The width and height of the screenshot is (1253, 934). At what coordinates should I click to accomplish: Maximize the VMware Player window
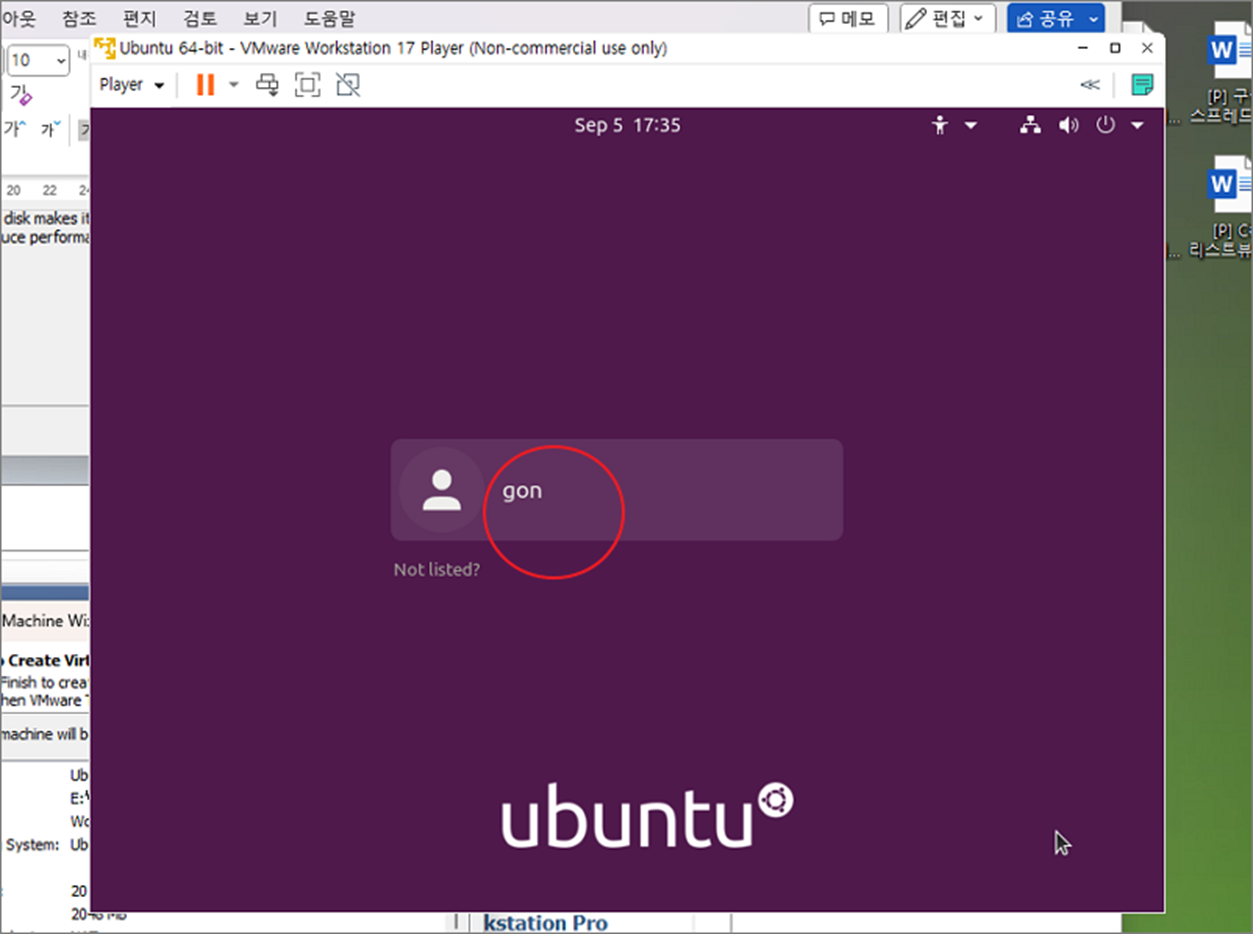click(1115, 48)
